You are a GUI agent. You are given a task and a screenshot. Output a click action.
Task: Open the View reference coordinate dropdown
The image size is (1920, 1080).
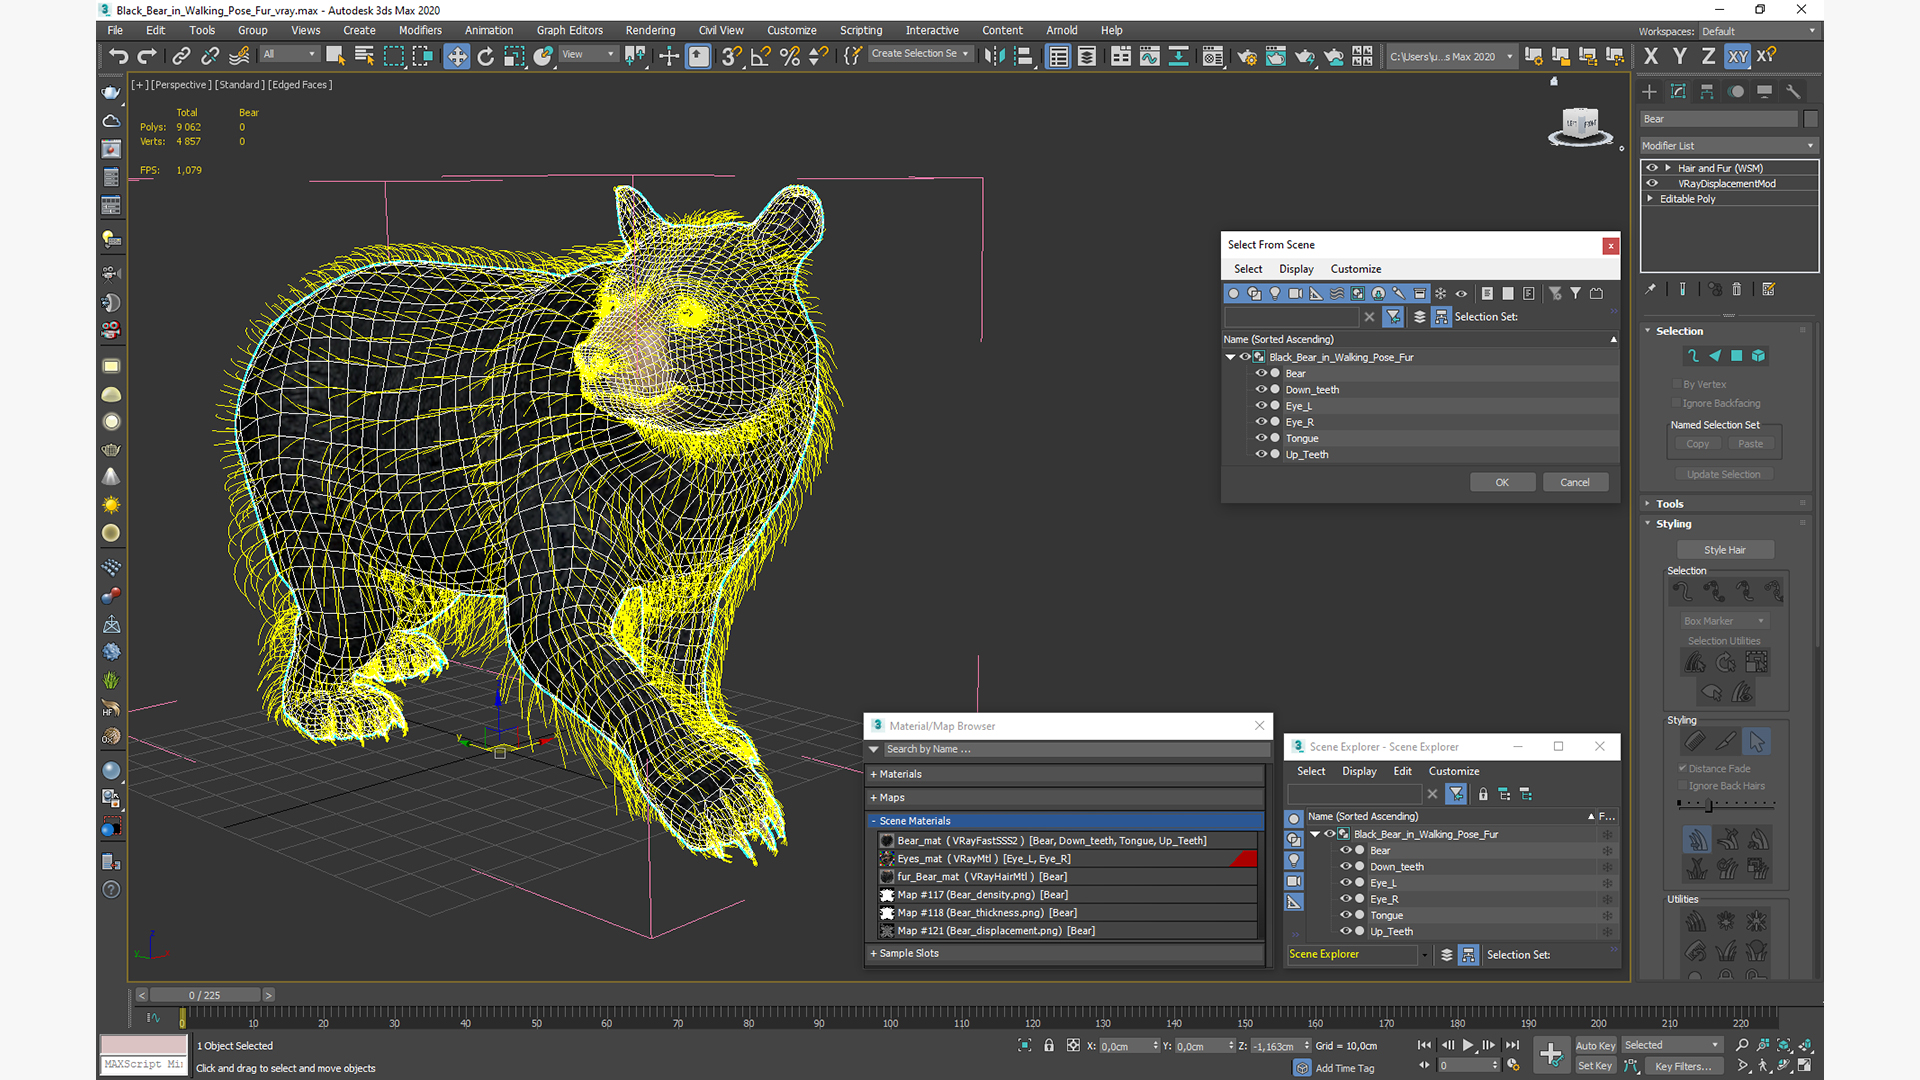(588, 54)
